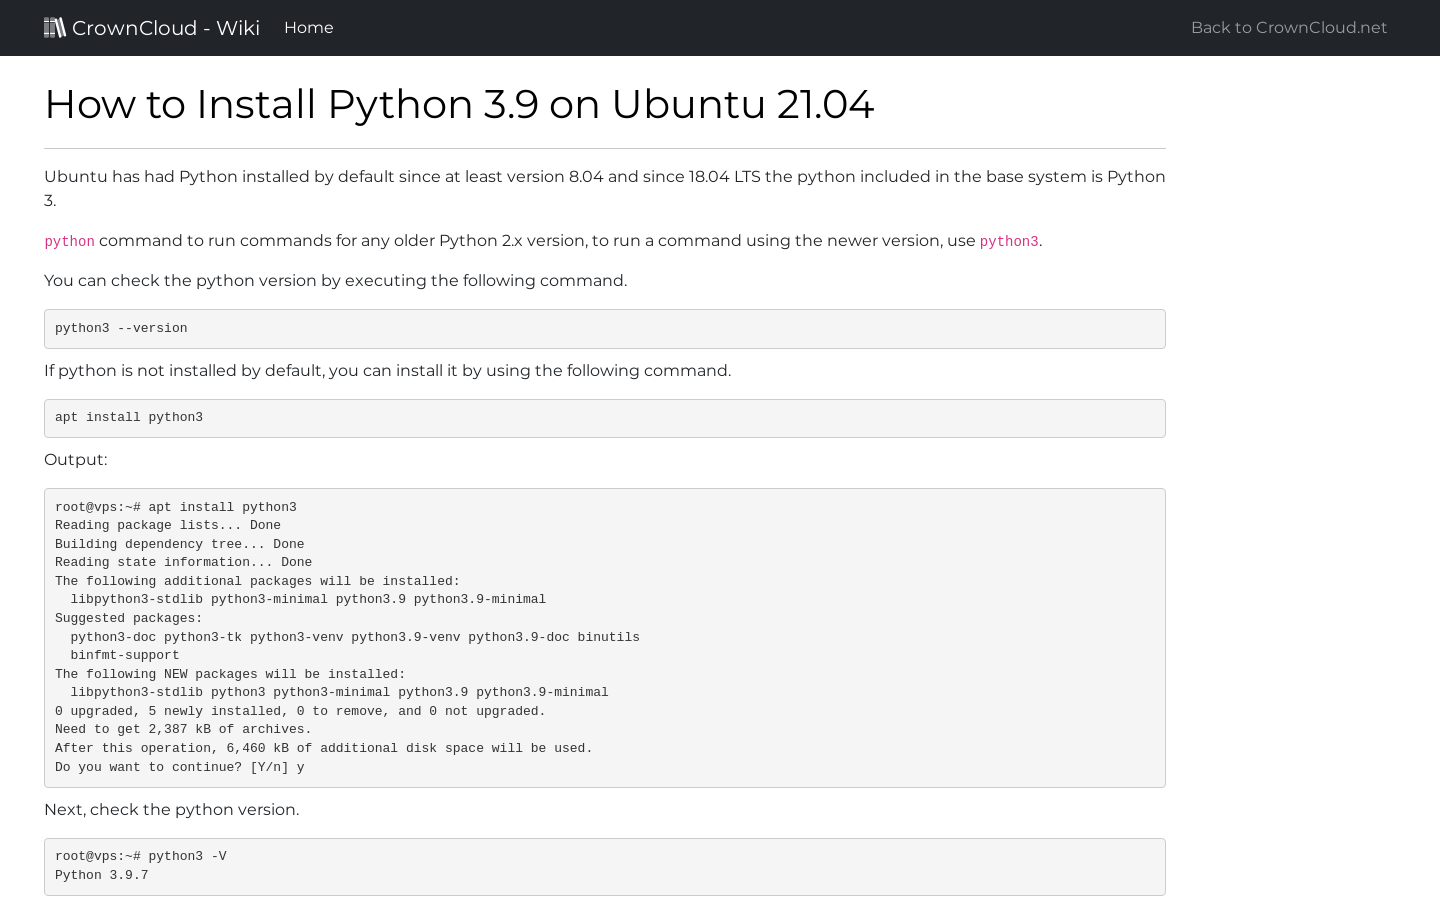Click the CrownCloud library logo icon
1440x900 pixels.
pyautogui.click(x=55, y=27)
